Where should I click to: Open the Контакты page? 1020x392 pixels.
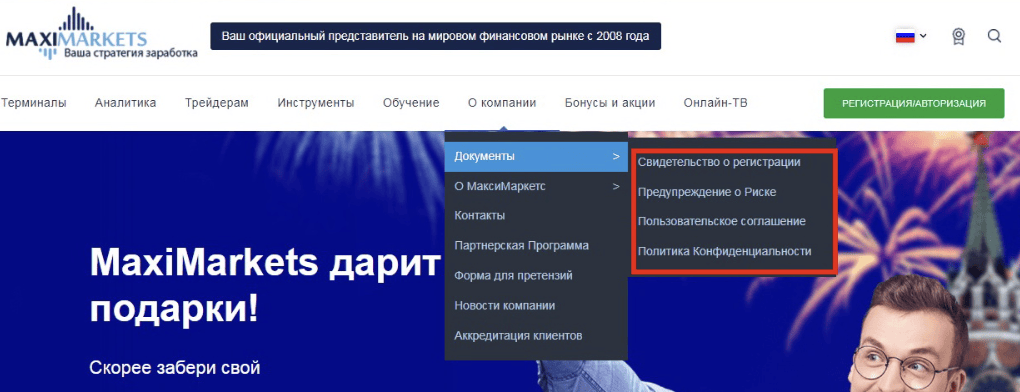(479, 216)
